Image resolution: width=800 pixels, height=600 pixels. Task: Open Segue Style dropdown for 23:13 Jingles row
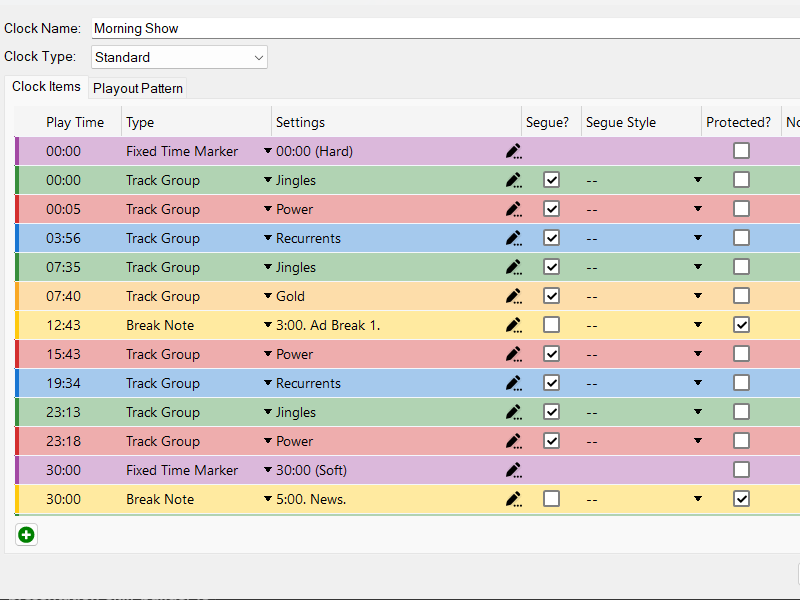pyautogui.click(x=698, y=412)
